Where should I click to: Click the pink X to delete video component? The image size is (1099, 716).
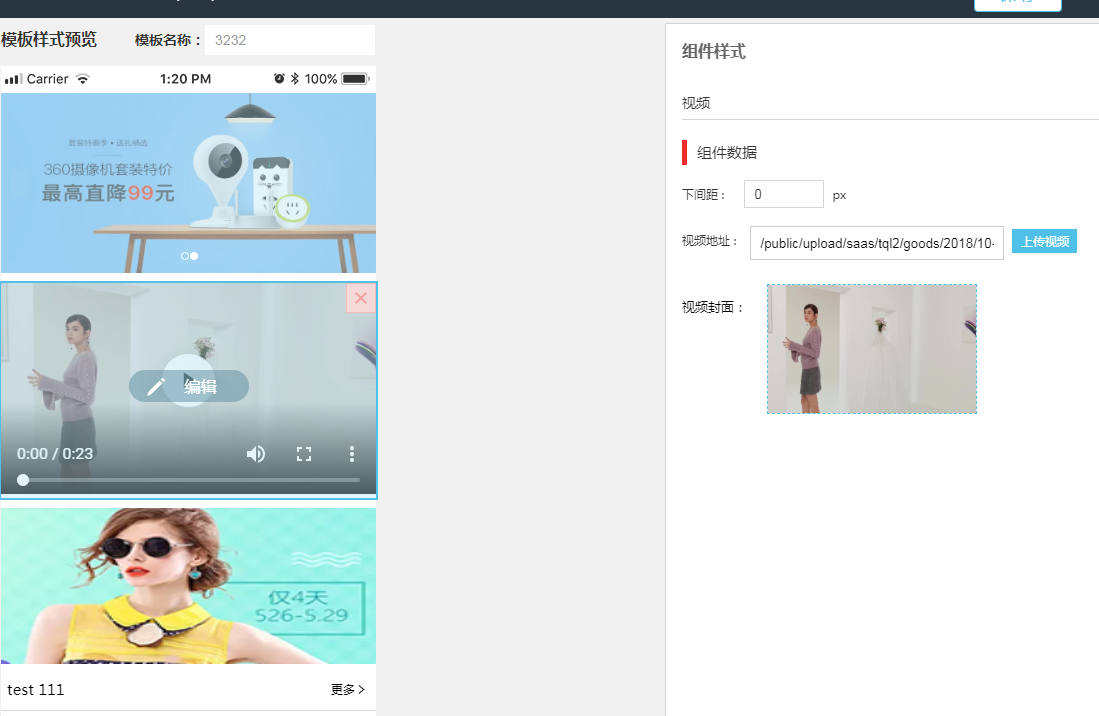tap(361, 298)
